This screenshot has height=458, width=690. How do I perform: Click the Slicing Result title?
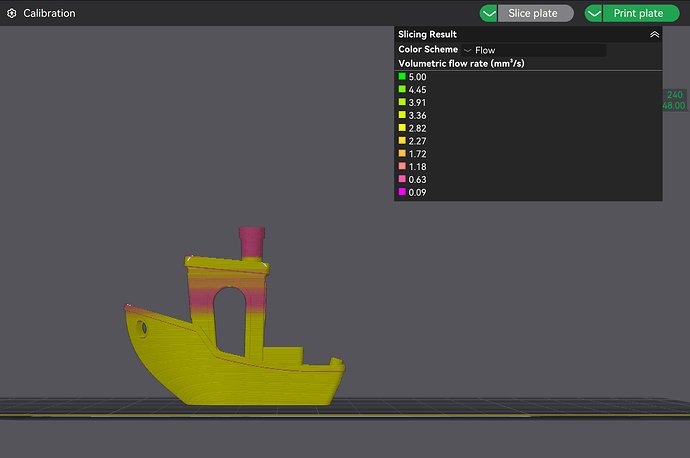tap(427, 34)
